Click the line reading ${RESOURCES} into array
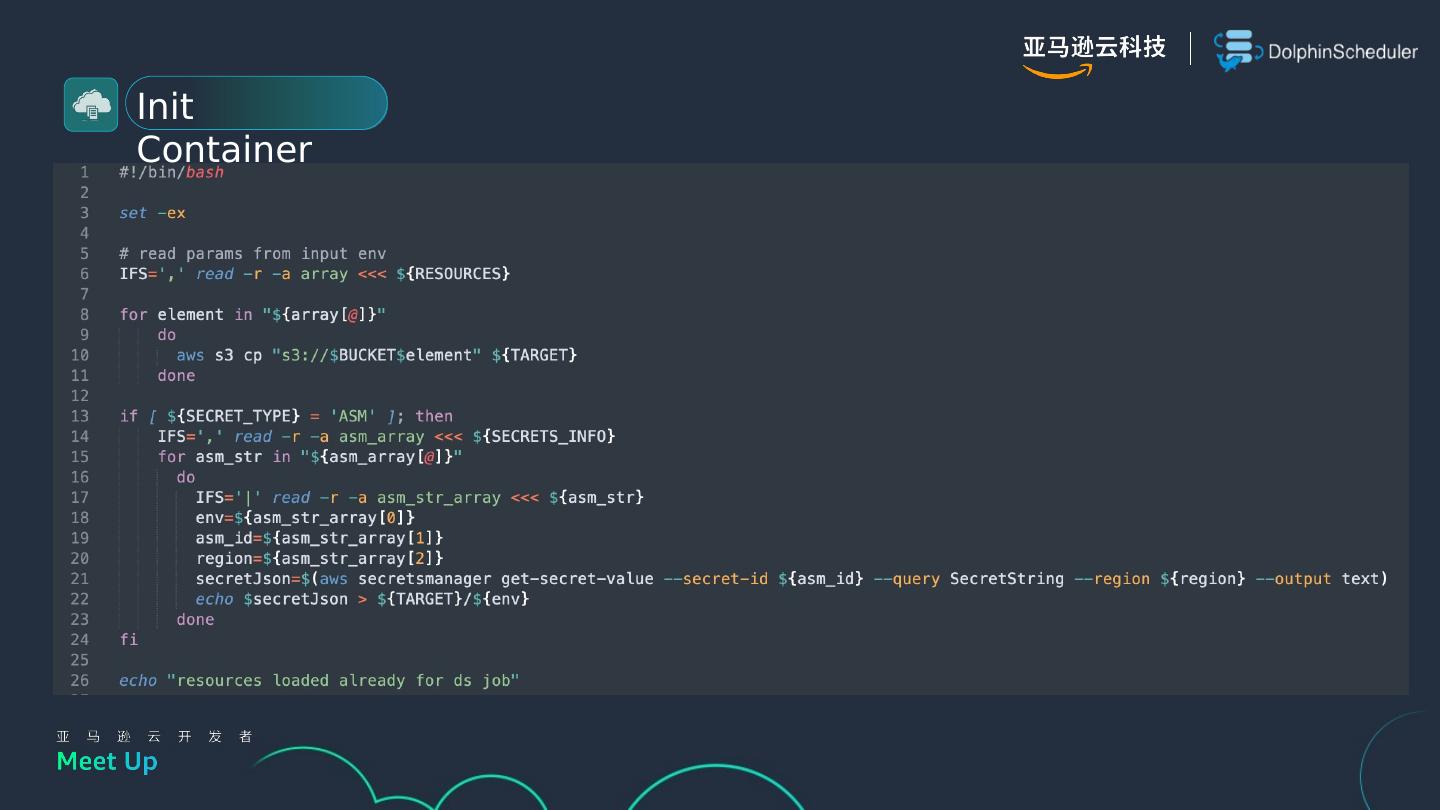 pos(314,274)
